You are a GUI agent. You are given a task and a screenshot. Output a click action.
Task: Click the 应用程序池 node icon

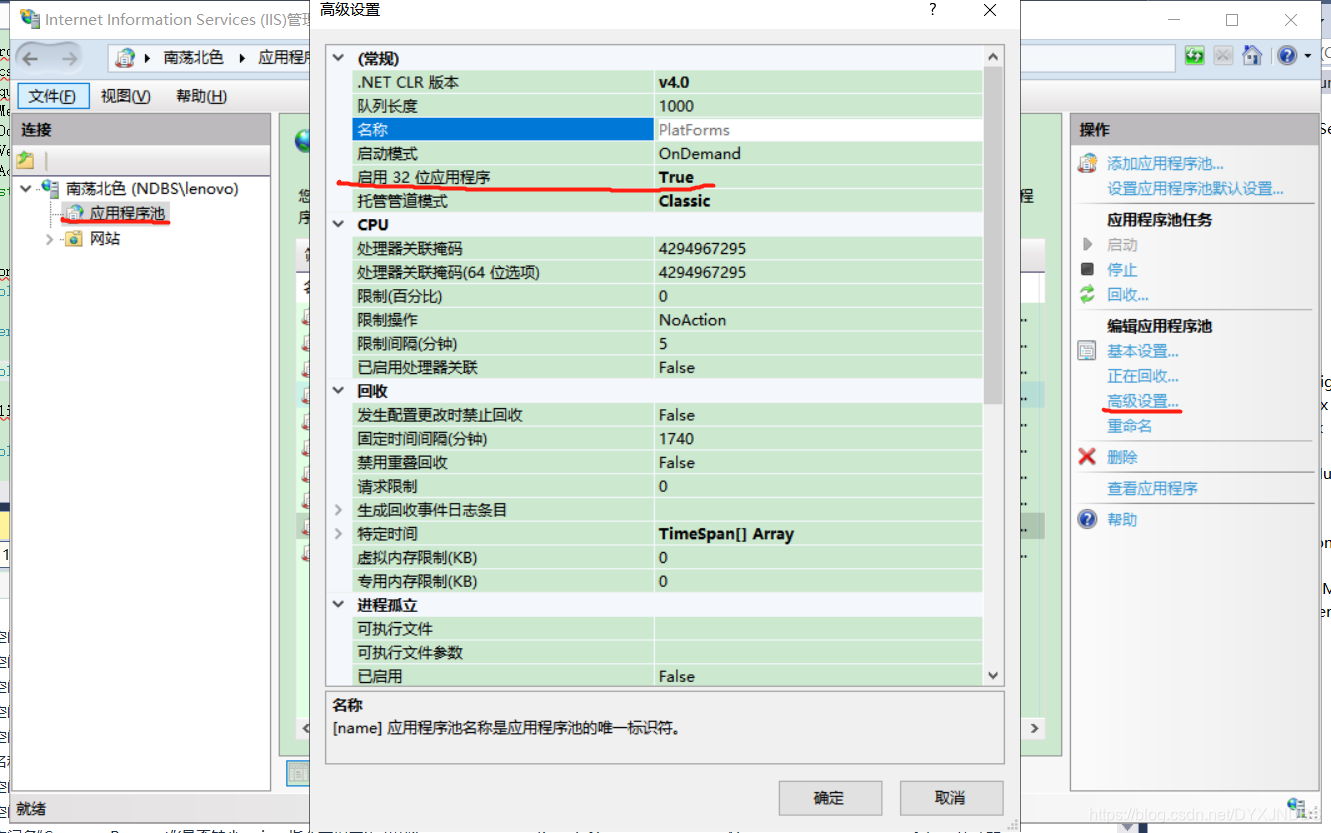point(75,213)
